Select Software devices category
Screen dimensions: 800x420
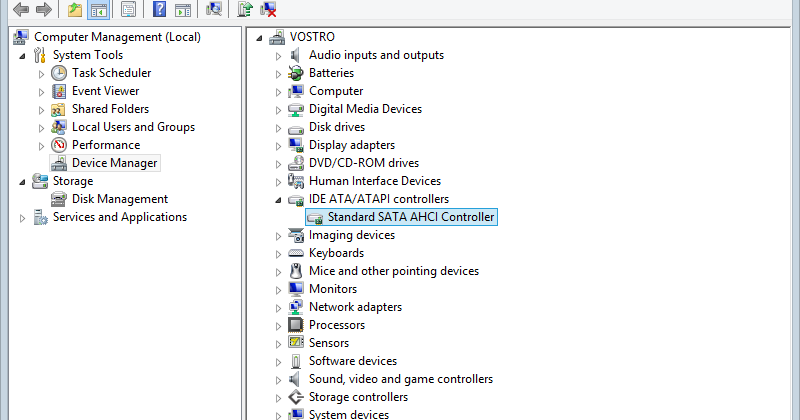(353, 361)
